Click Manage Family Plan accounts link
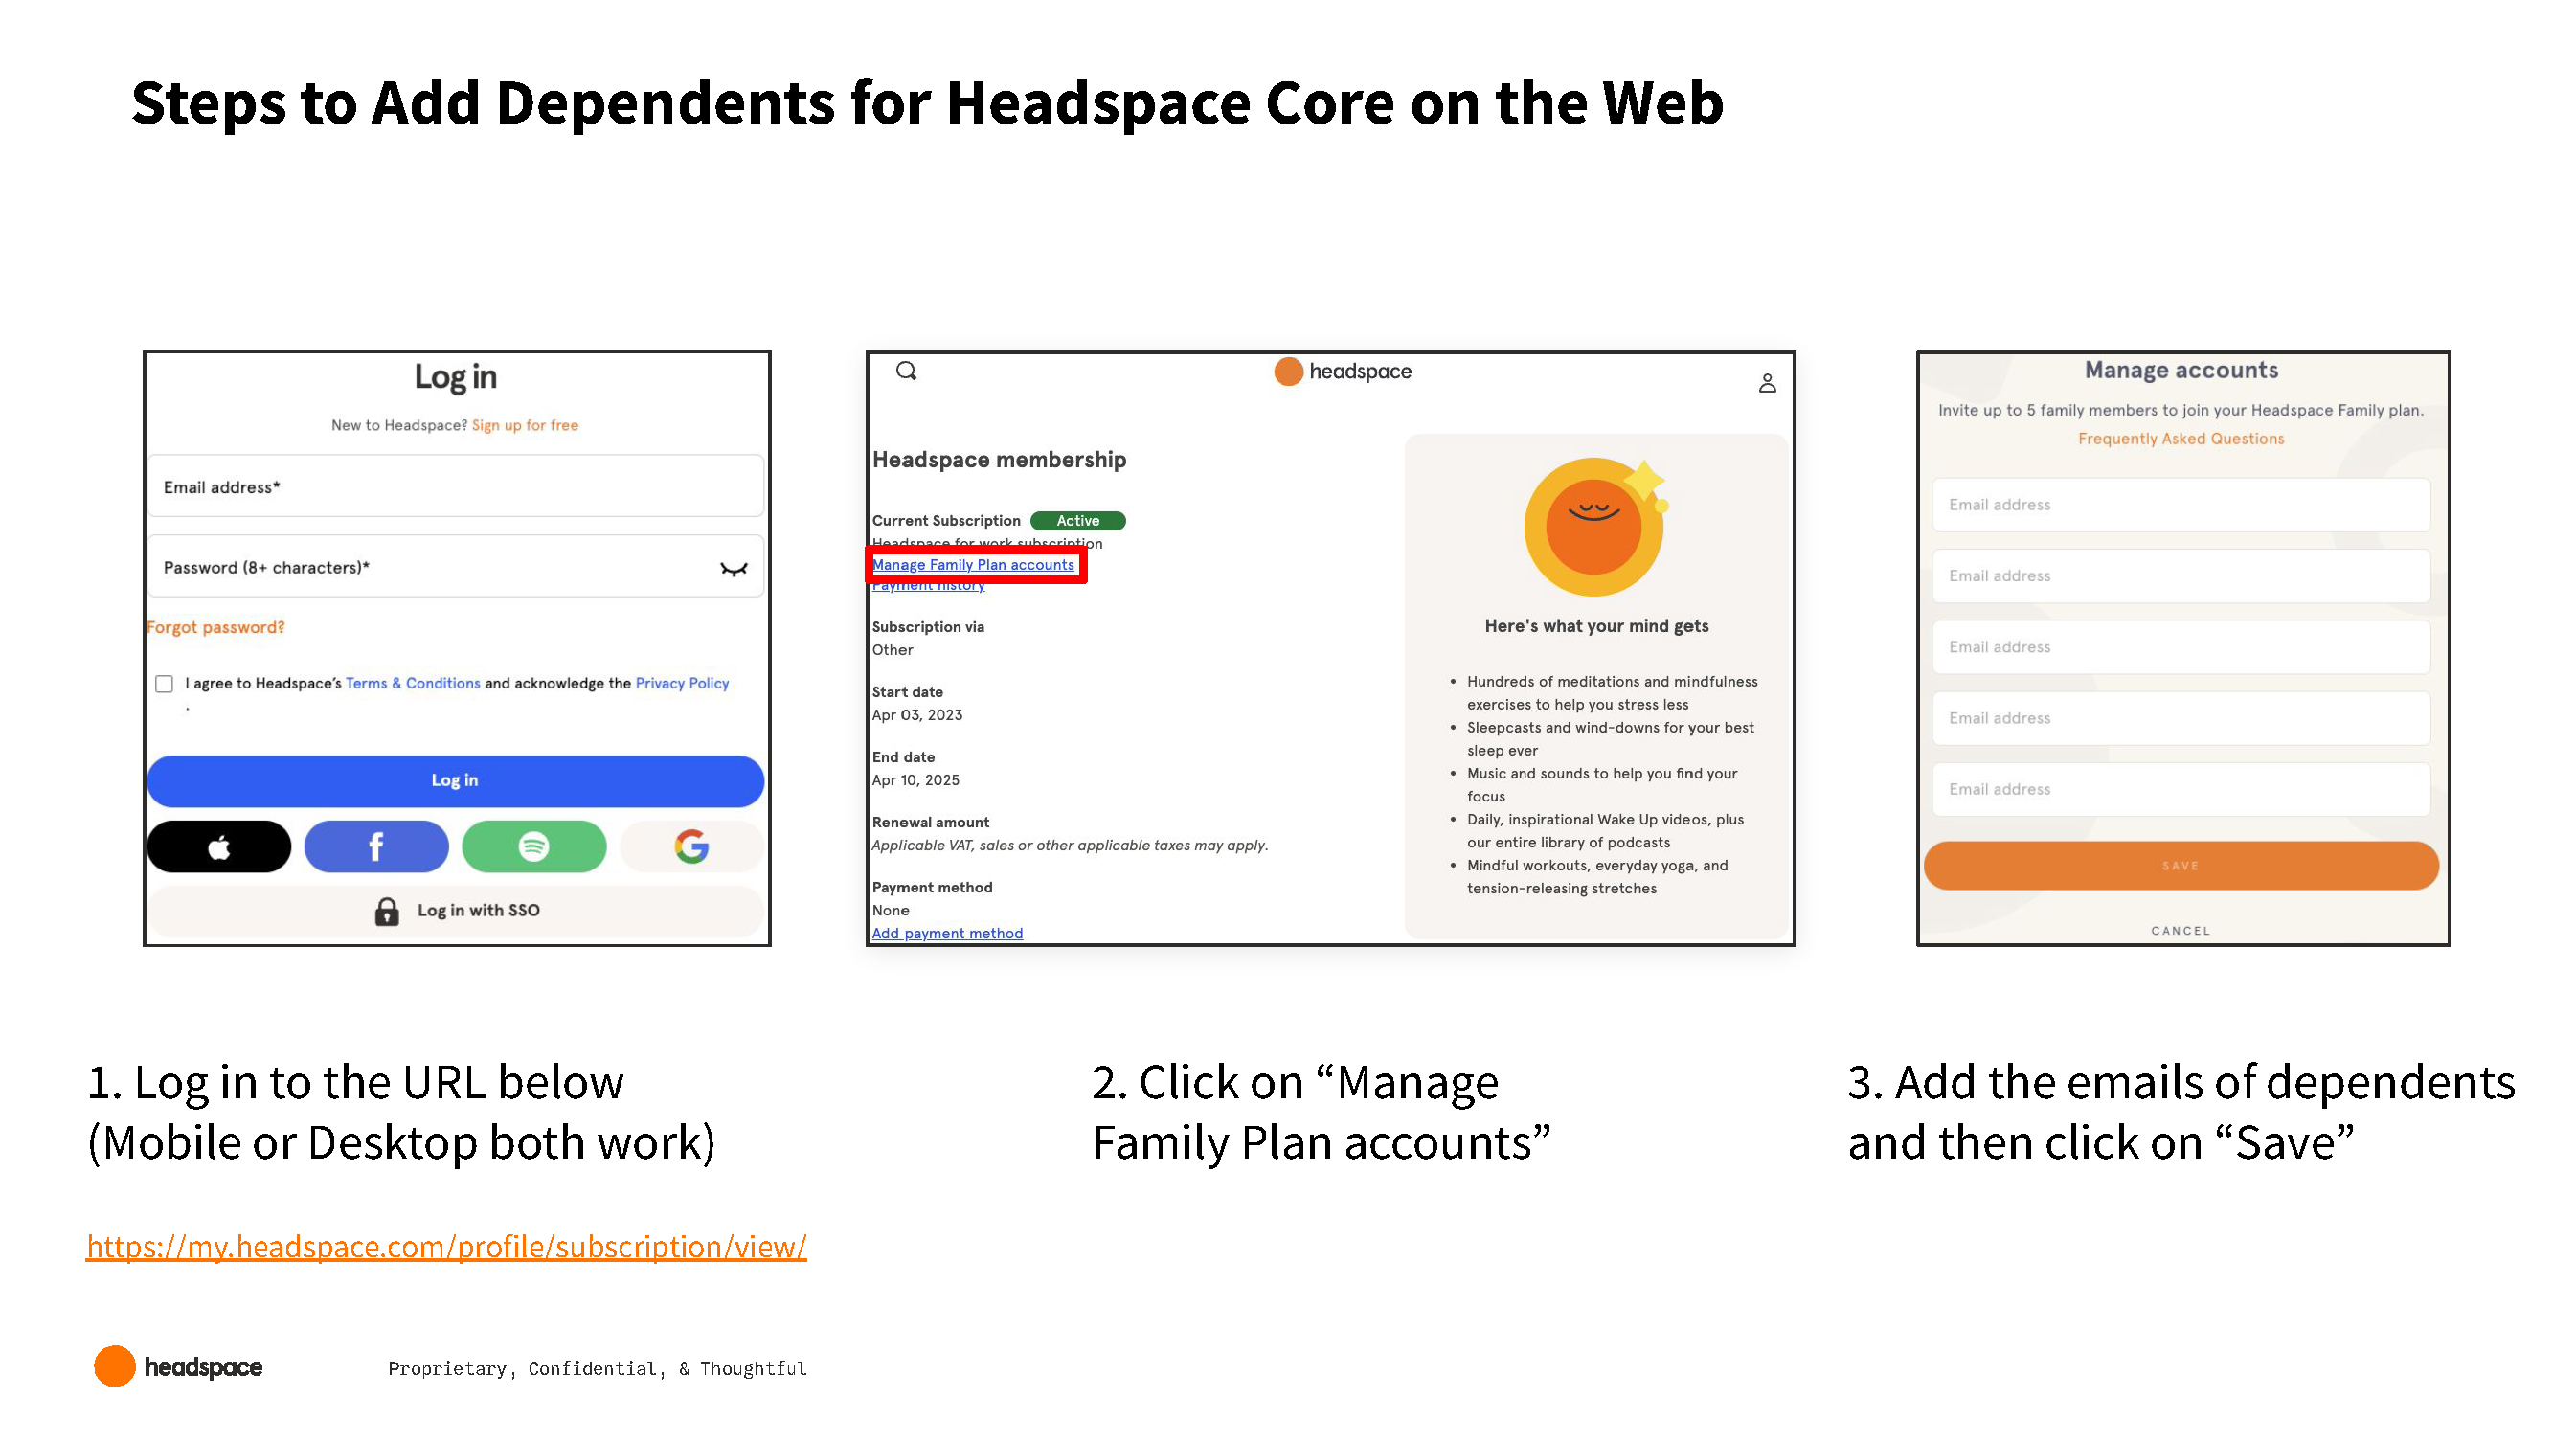The height and width of the screenshot is (1444, 2576). pyautogui.click(x=973, y=565)
